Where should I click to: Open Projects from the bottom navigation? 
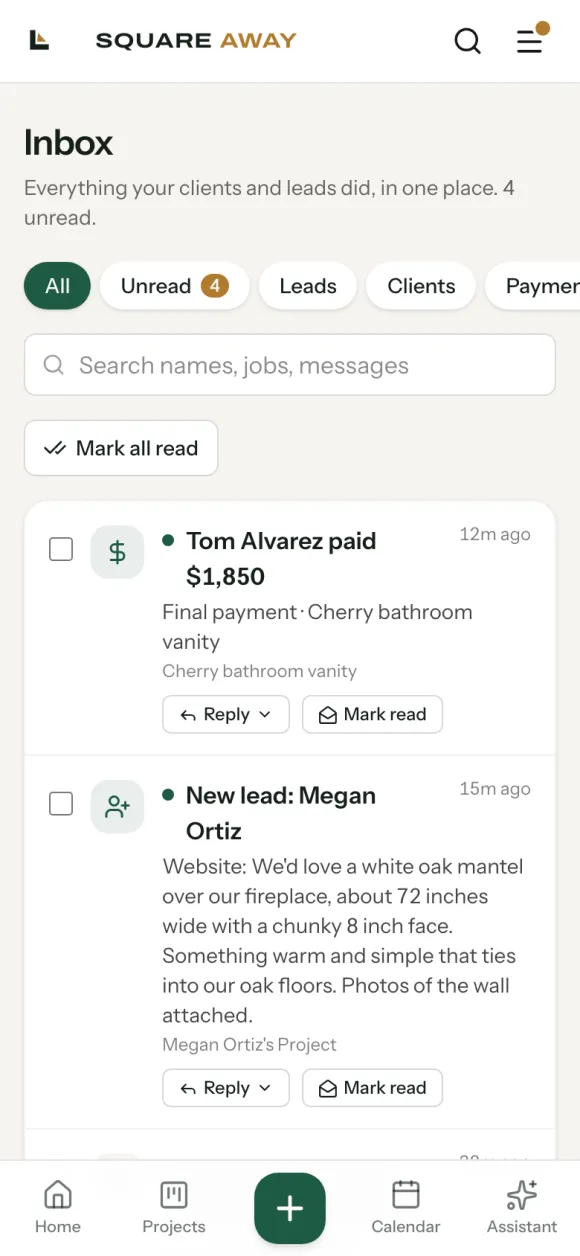pyautogui.click(x=174, y=1208)
